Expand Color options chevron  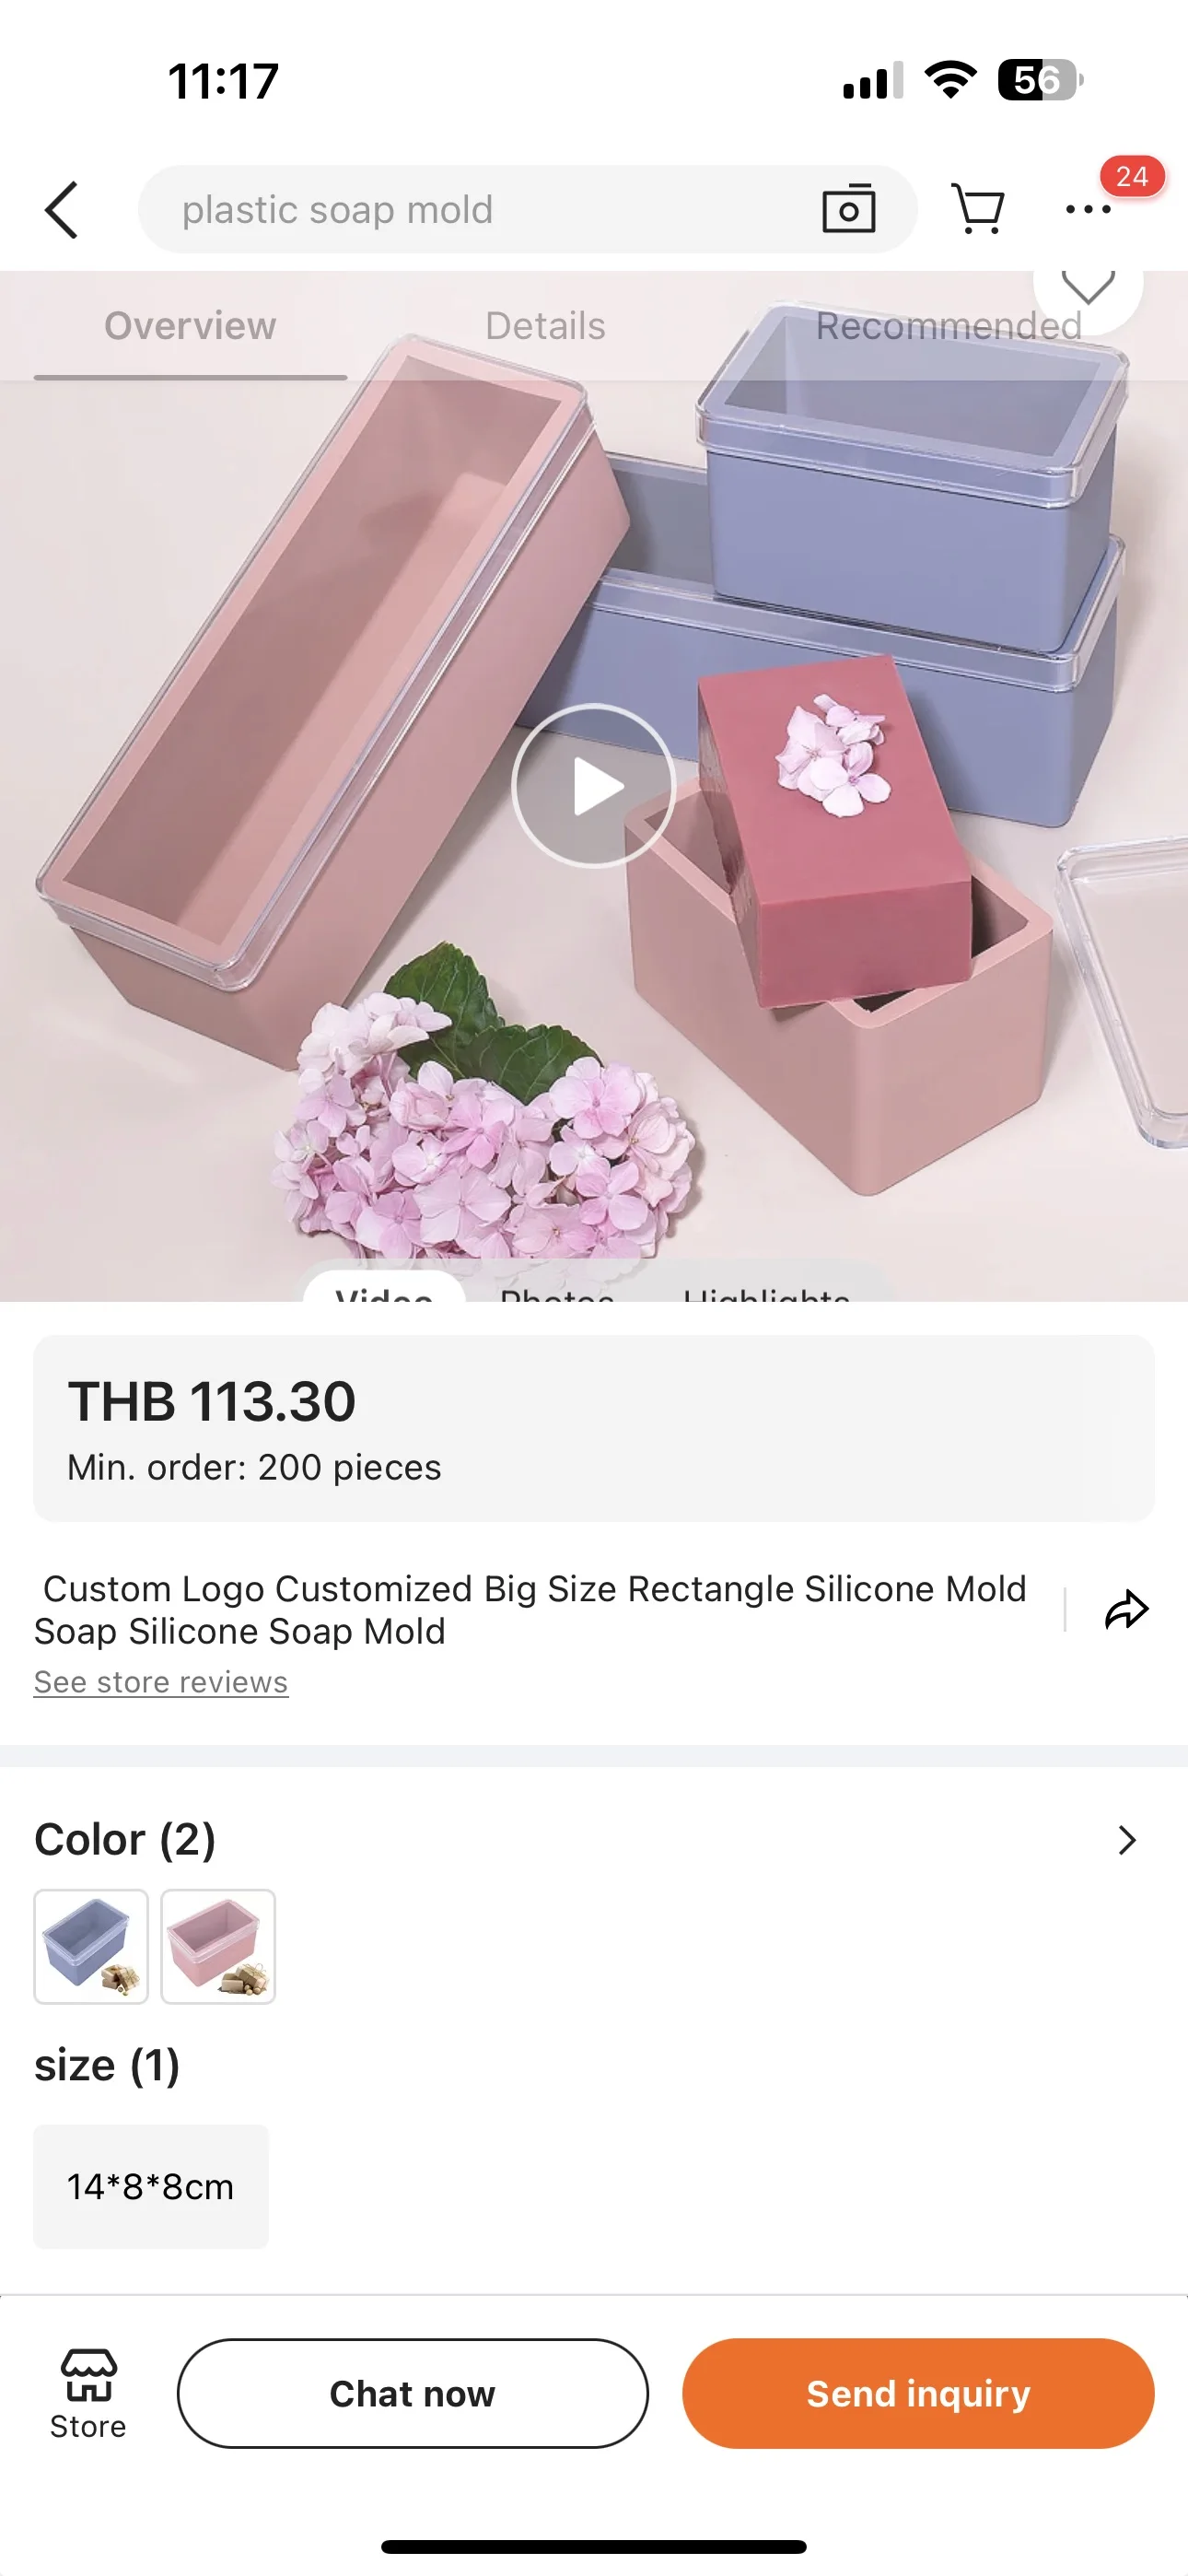coord(1127,1840)
